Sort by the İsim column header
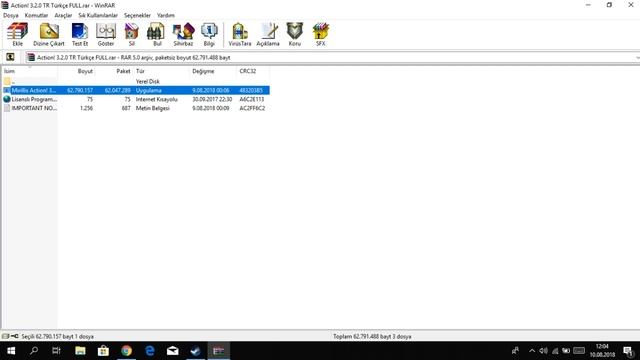The height and width of the screenshot is (360, 640). (x=29, y=71)
